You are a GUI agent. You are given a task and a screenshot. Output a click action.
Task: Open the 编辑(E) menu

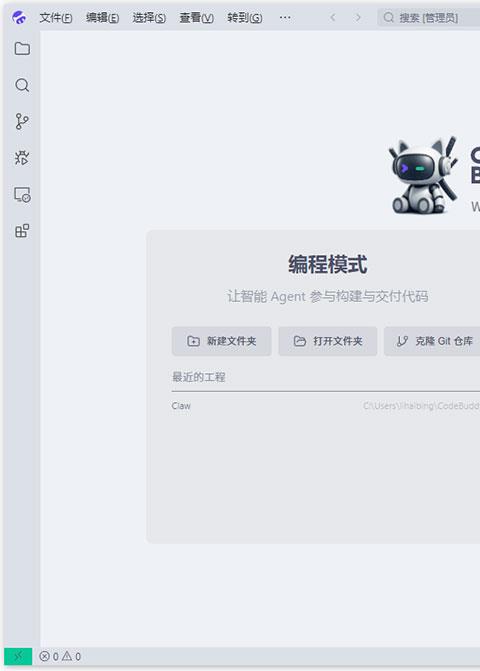[x=102, y=18]
